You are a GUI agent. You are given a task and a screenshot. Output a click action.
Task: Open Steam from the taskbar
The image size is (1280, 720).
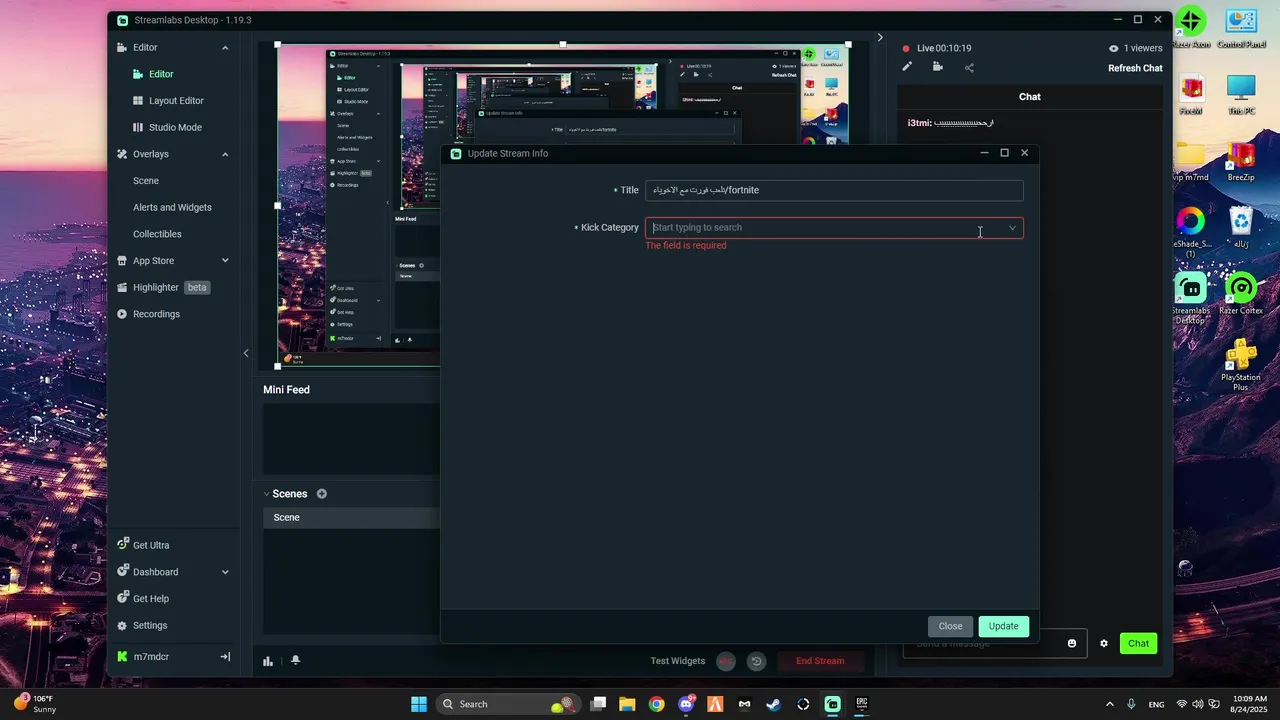(x=774, y=704)
